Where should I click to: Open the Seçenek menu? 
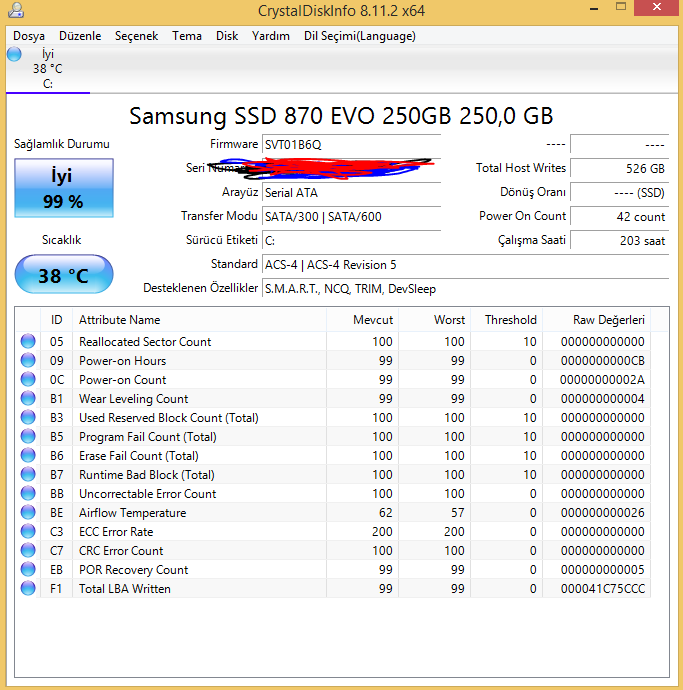136,36
